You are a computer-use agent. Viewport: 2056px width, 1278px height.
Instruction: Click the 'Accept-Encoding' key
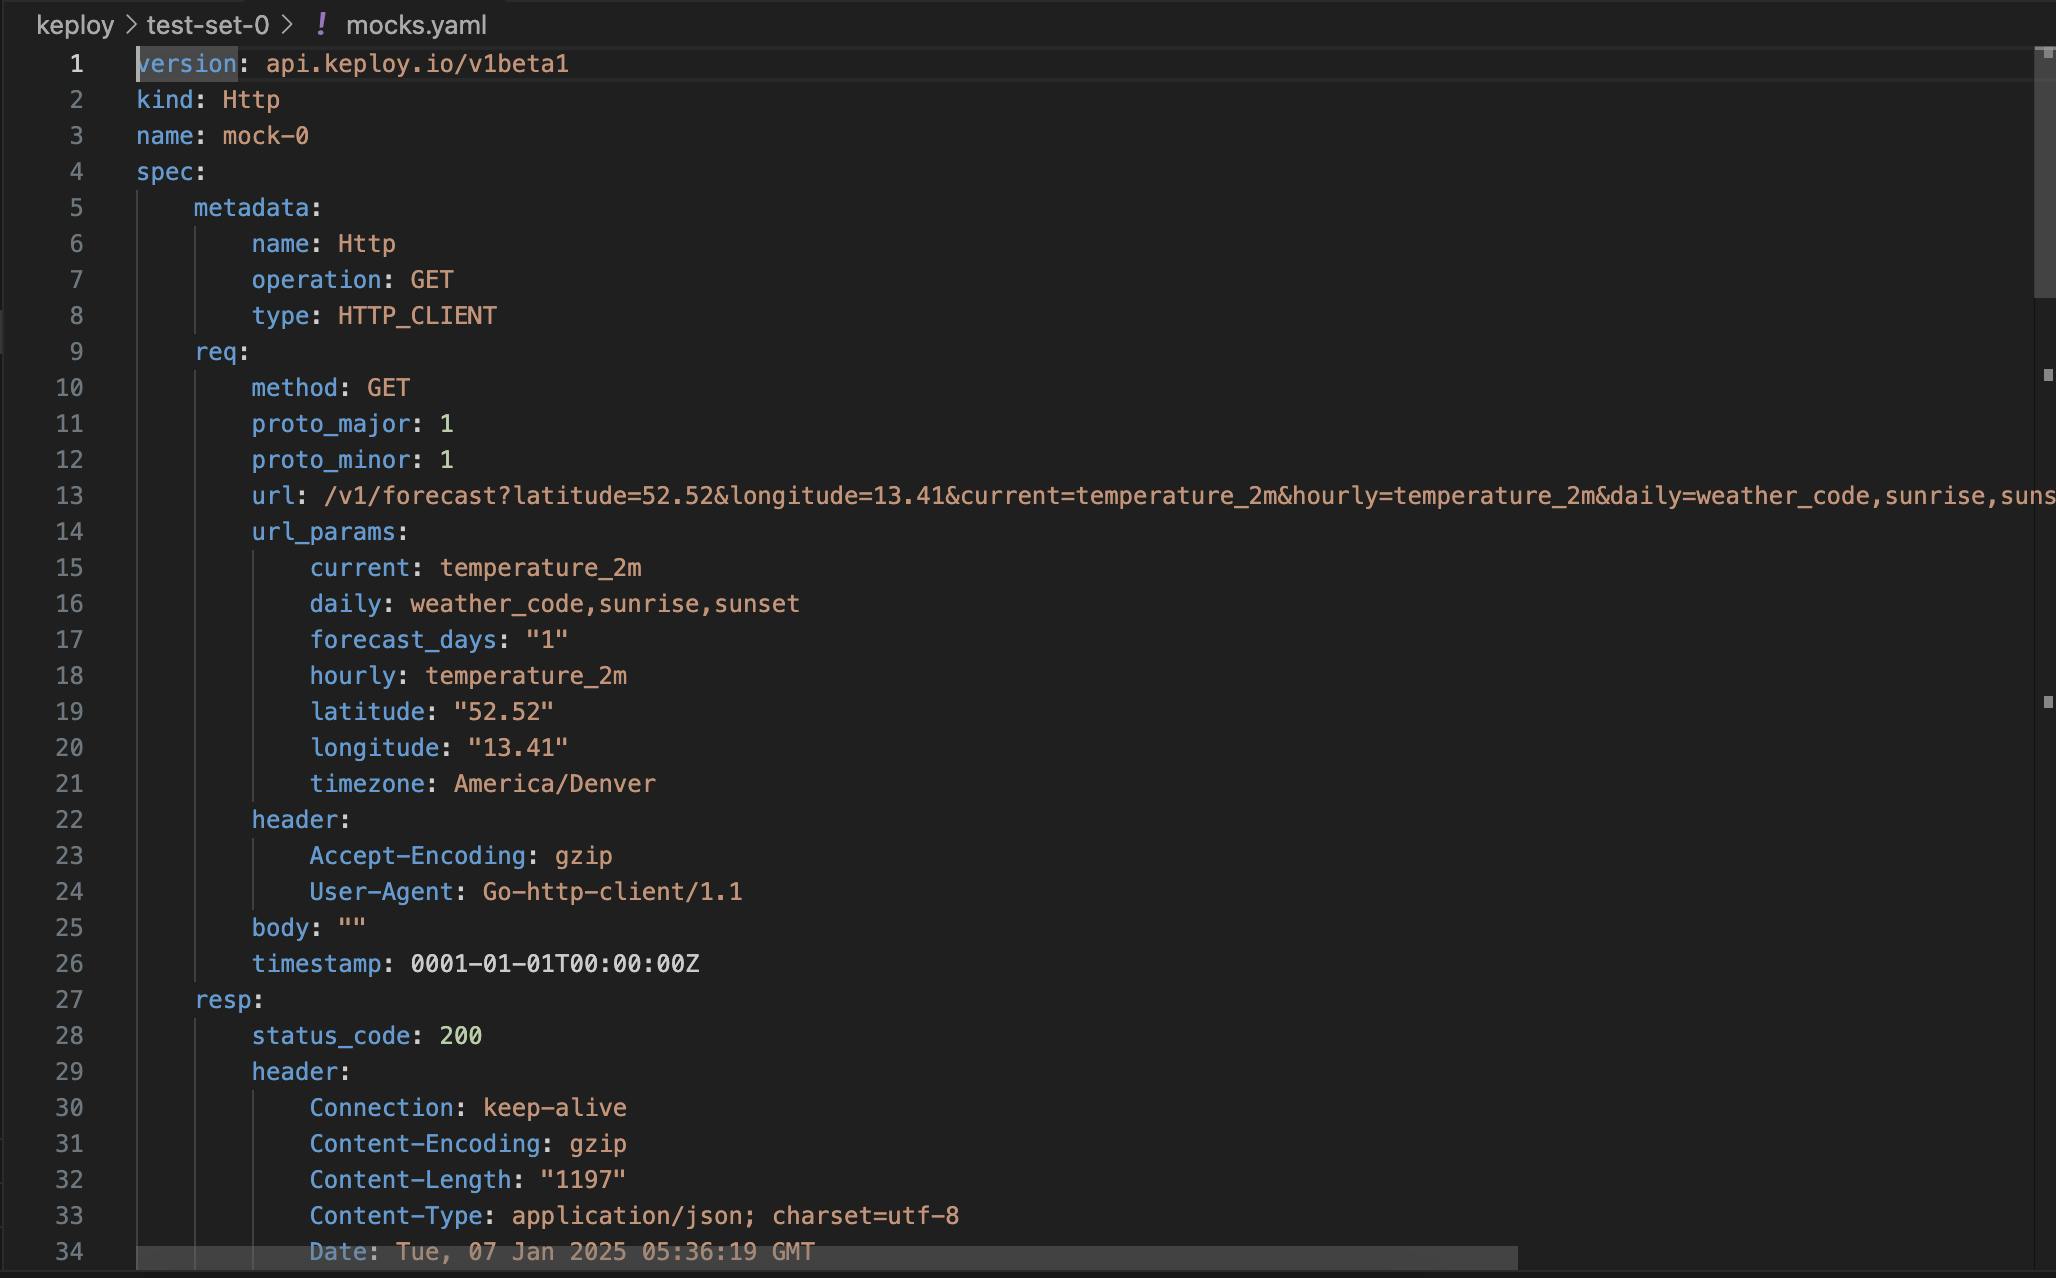(417, 856)
